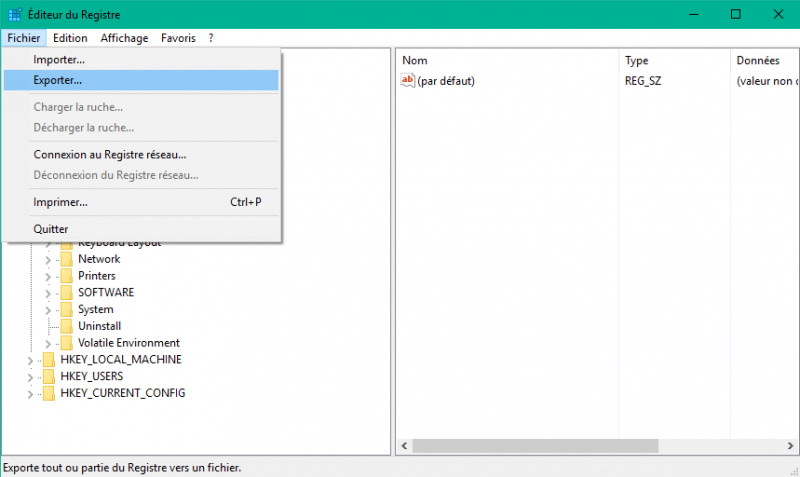Select HKEY_CURRENT_CONFIG in the tree

(x=122, y=393)
